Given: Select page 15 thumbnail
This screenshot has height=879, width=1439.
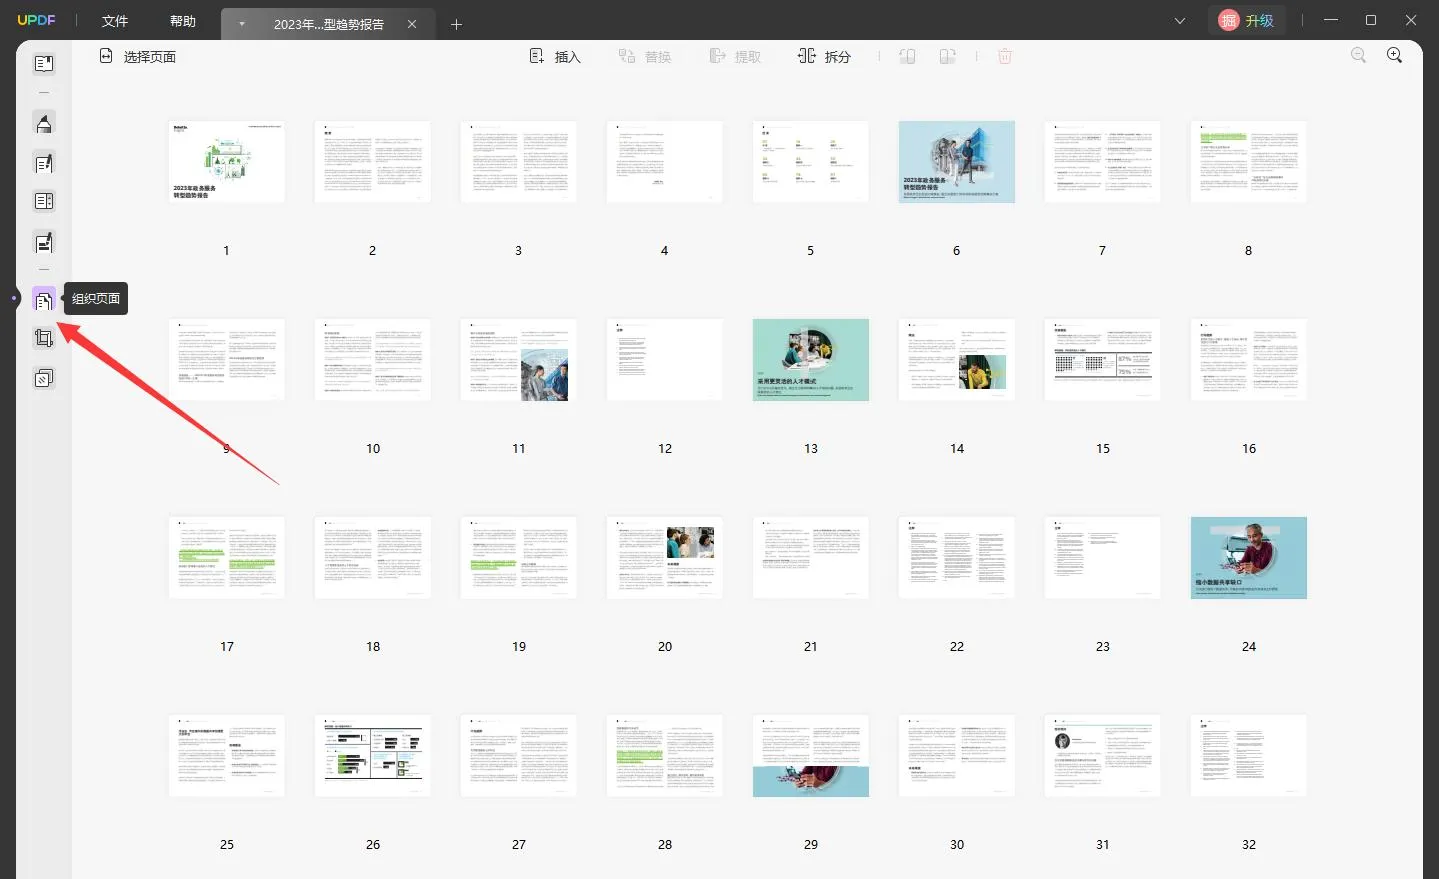Looking at the screenshot, I should tap(1103, 360).
